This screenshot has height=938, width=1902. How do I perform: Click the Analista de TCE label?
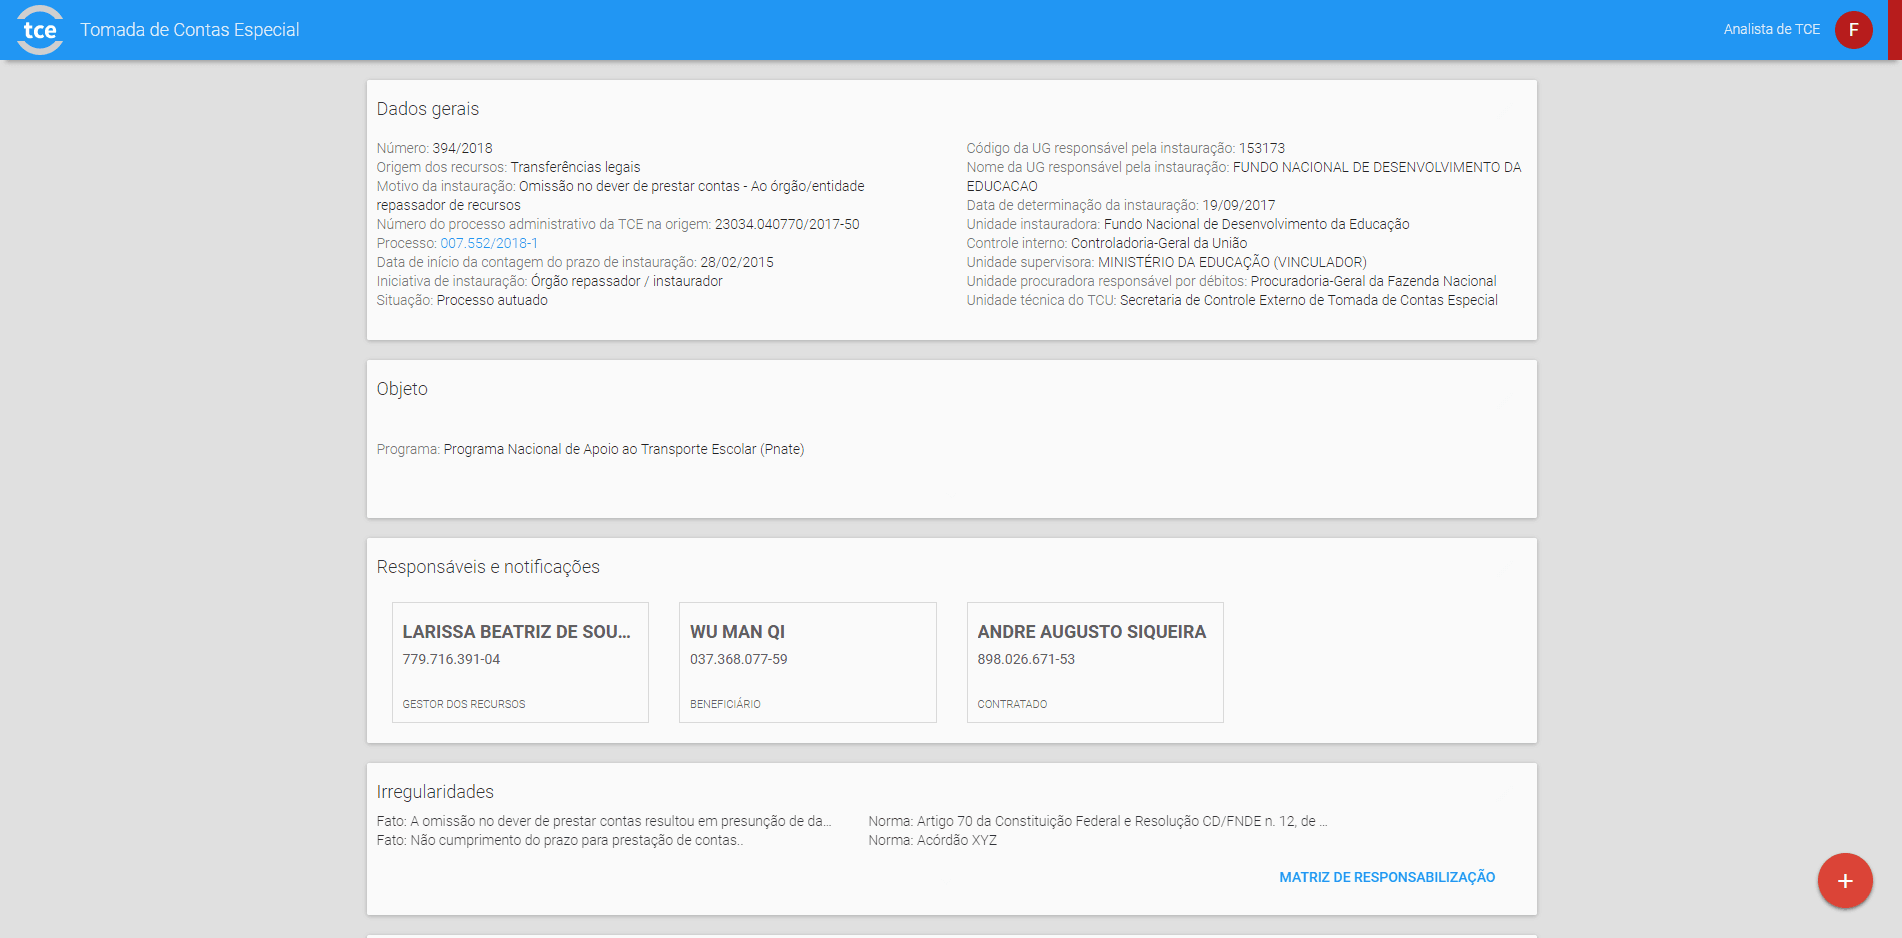click(x=1771, y=30)
